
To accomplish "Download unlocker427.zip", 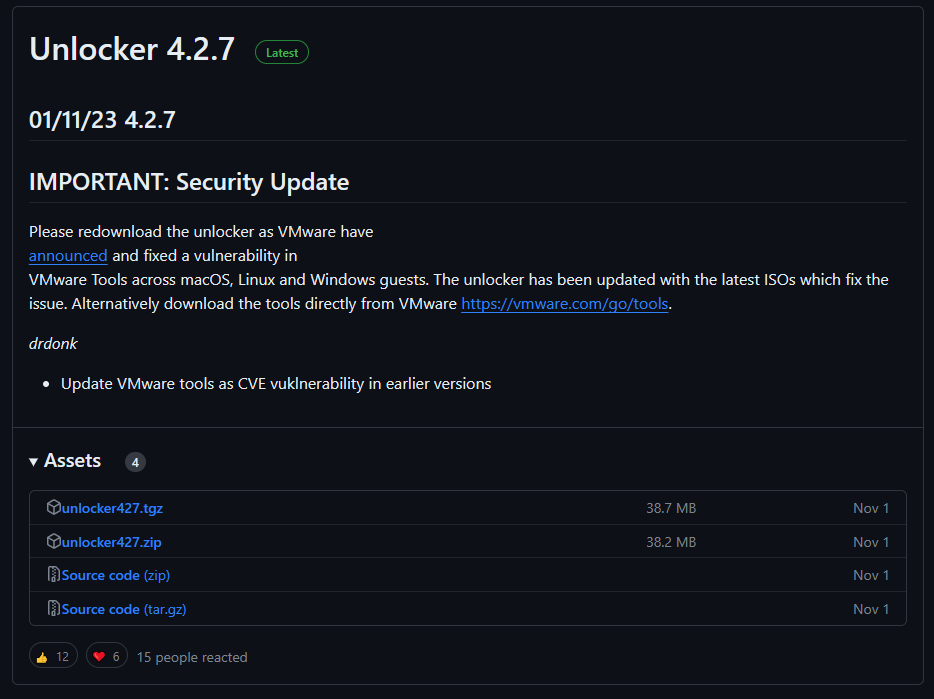I will pos(111,542).
